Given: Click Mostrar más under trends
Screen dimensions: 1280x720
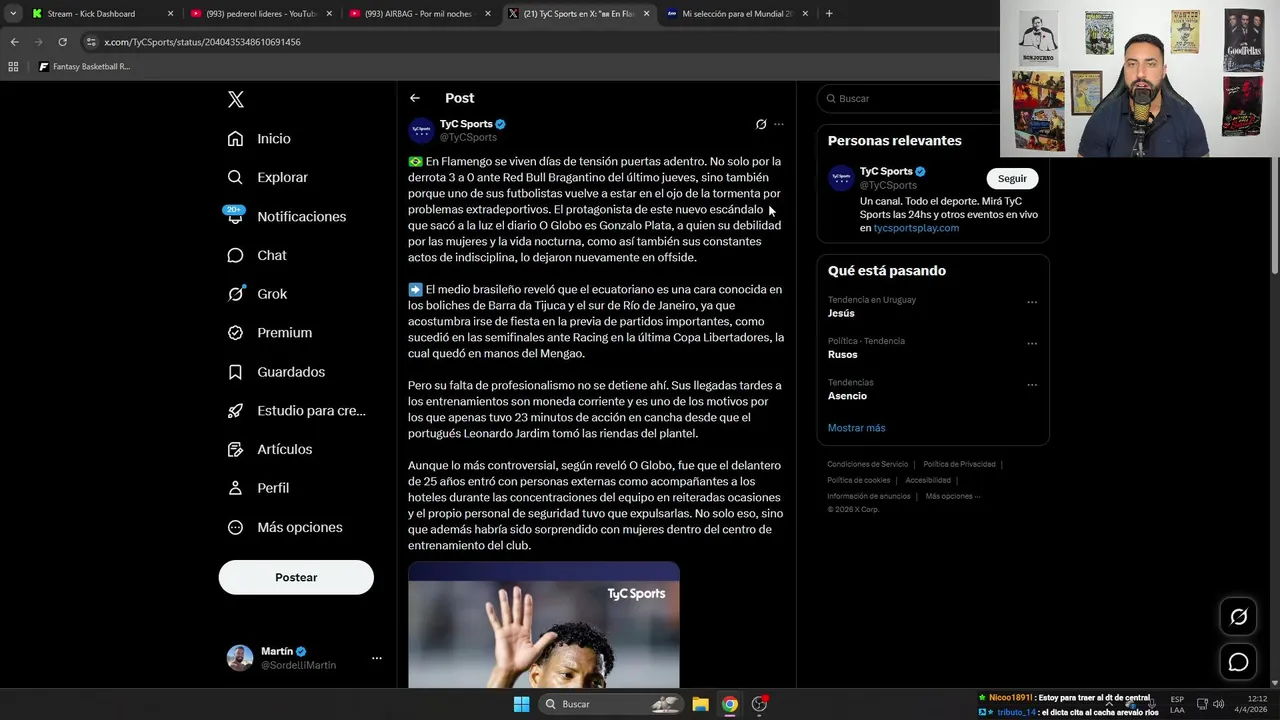Looking at the screenshot, I should pos(856,428).
